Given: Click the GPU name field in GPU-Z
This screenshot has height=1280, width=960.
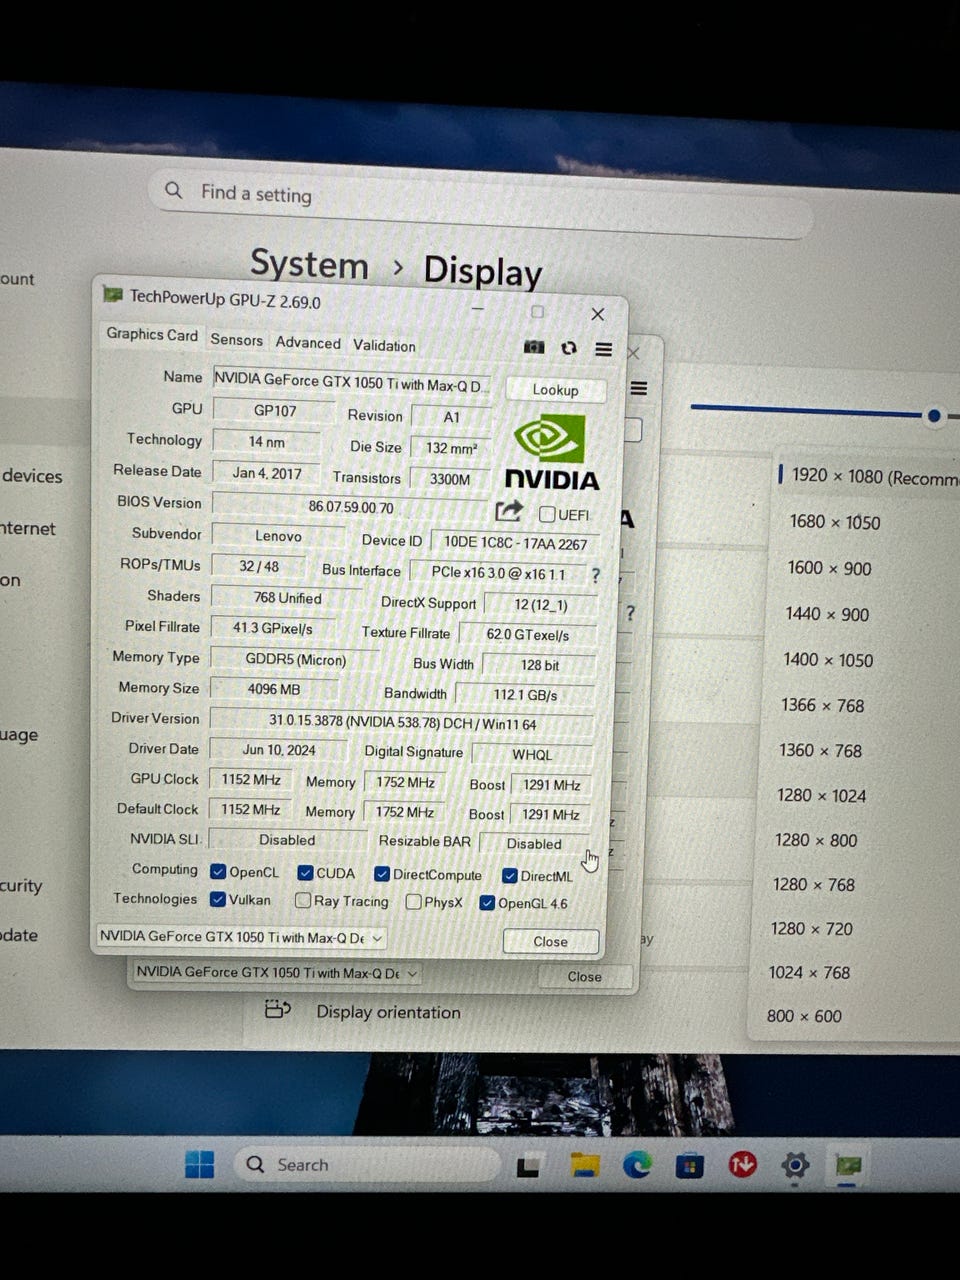Looking at the screenshot, I should 352,383.
